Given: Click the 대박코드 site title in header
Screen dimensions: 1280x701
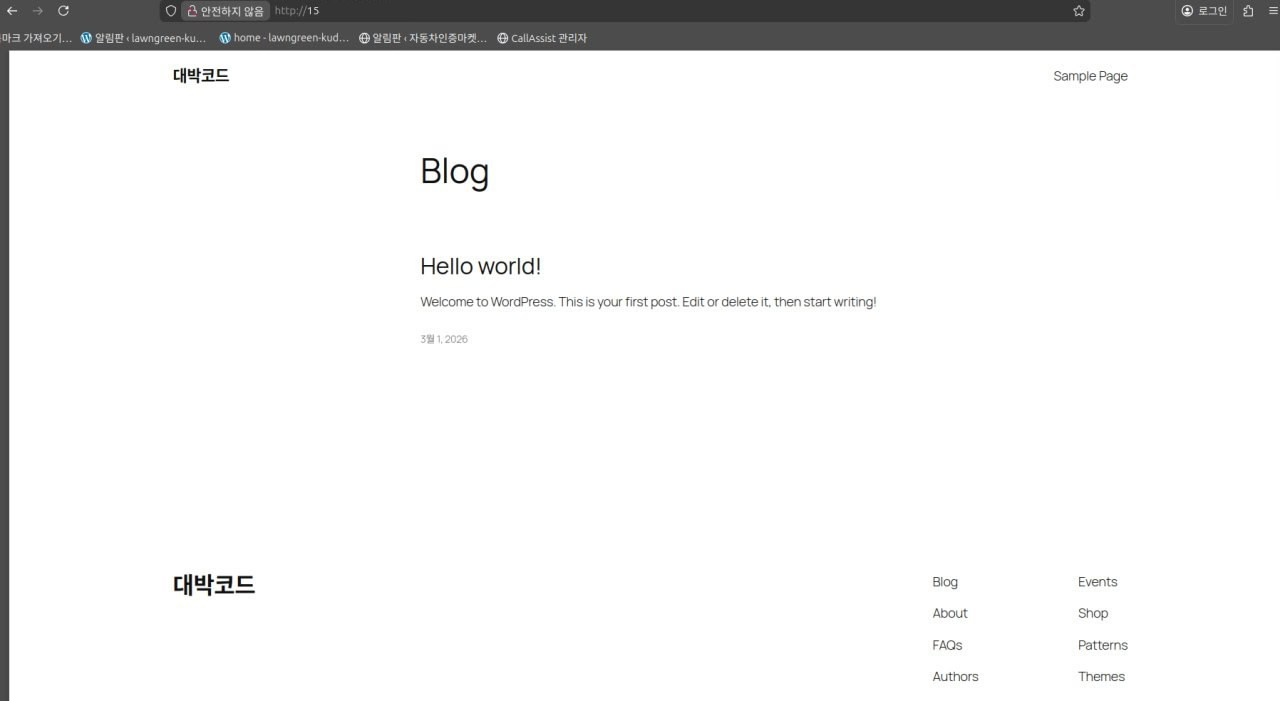Looking at the screenshot, I should pyautogui.click(x=201, y=76).
